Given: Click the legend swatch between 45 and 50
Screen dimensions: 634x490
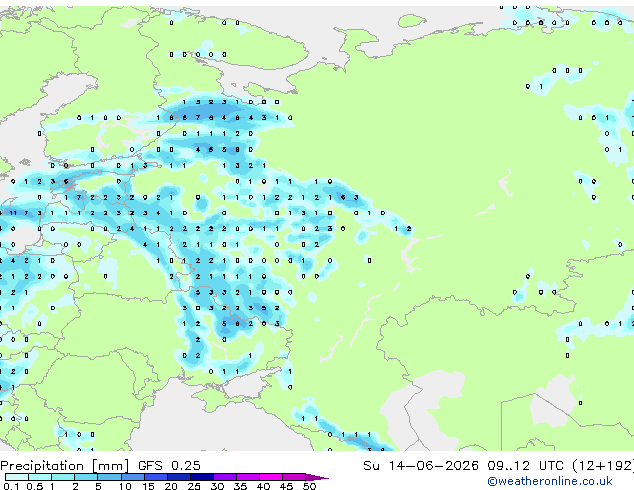Looking at the screenshot, I should click(294, 477).
